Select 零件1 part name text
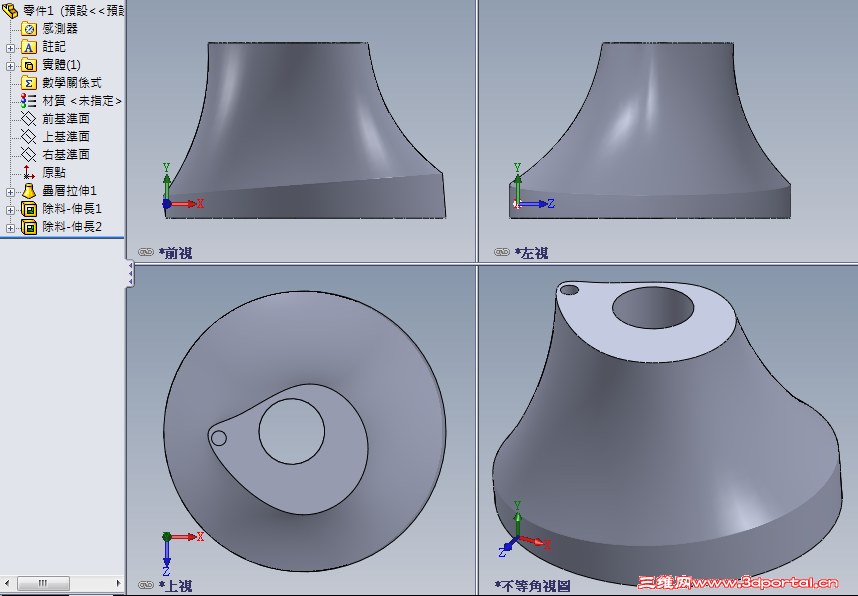This screenshot has height=596, width=858. (x=38, y=11)
